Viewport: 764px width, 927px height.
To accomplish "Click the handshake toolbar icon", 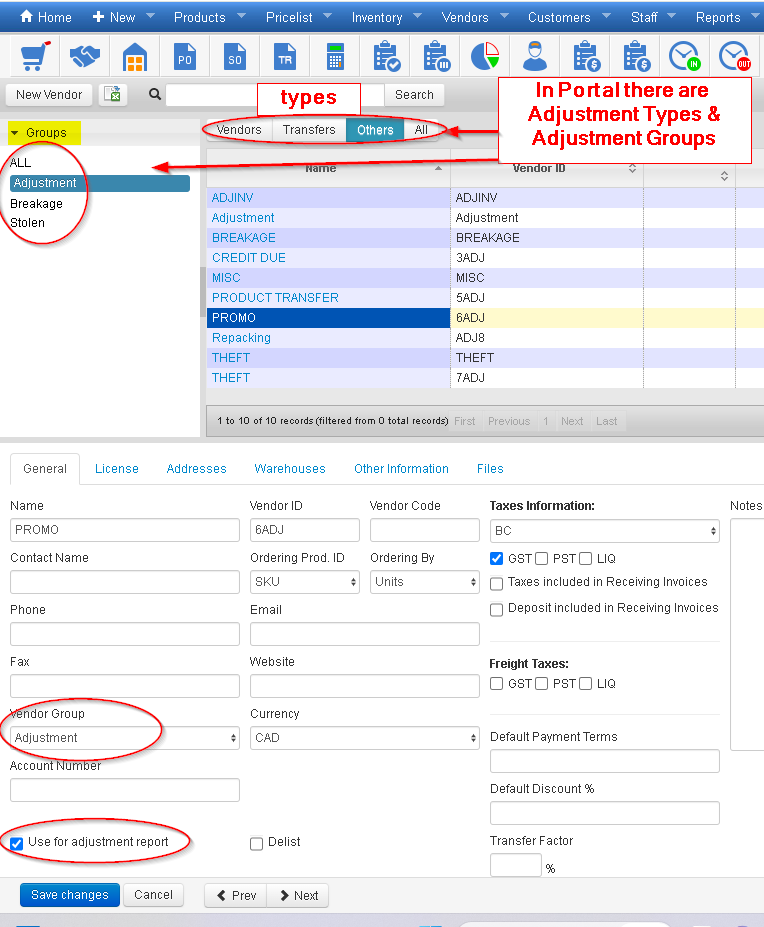I will pyautogui.click(x=85, y=56).
